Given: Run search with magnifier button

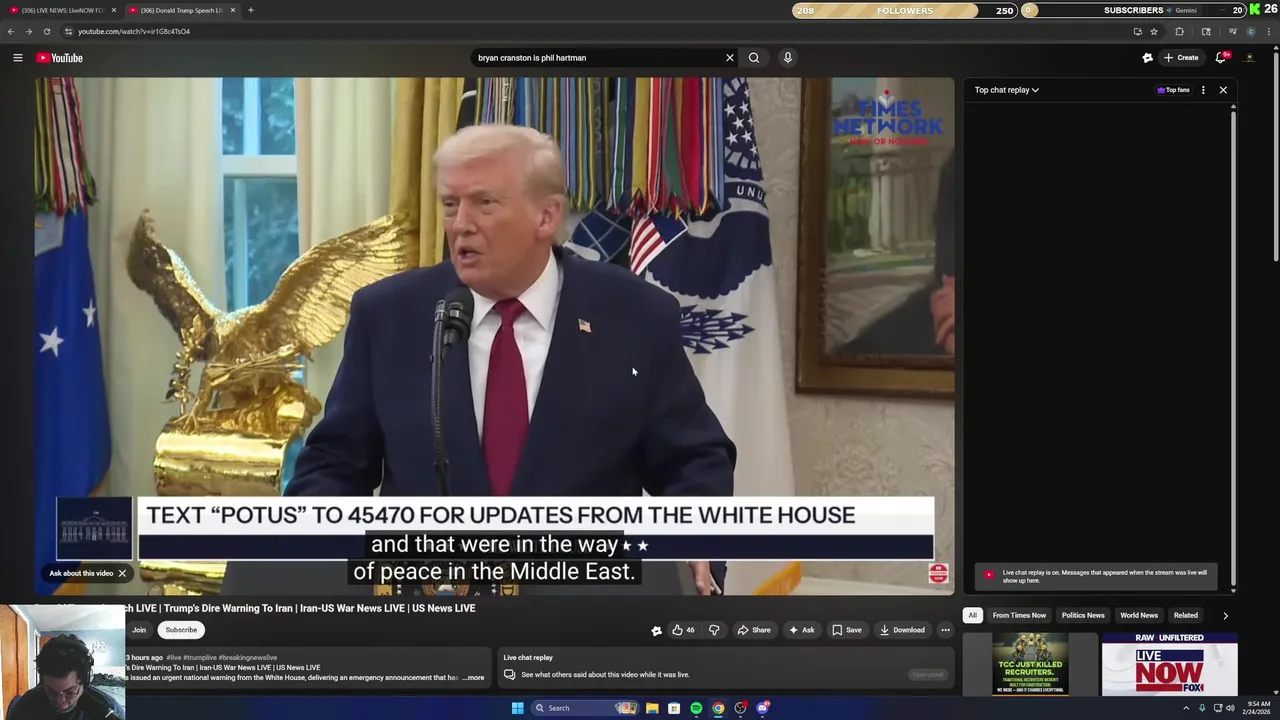Looking at the screenshot, I should (x=754, y=58).
